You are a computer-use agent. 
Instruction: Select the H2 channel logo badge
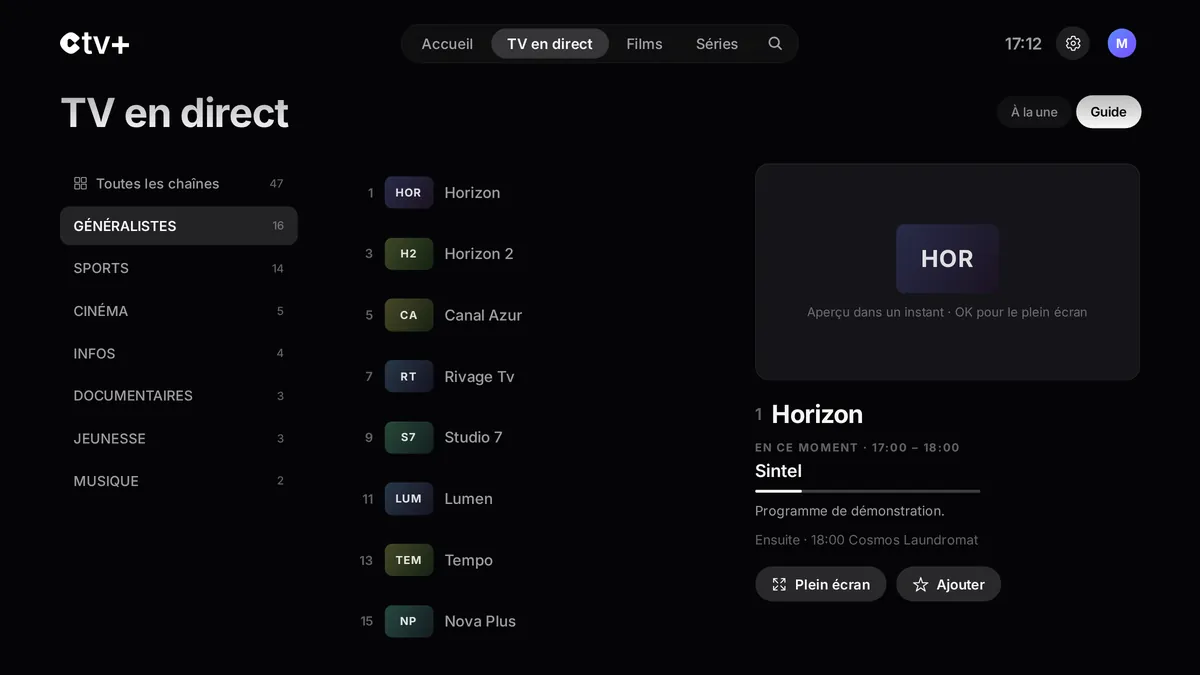(409, 254)
